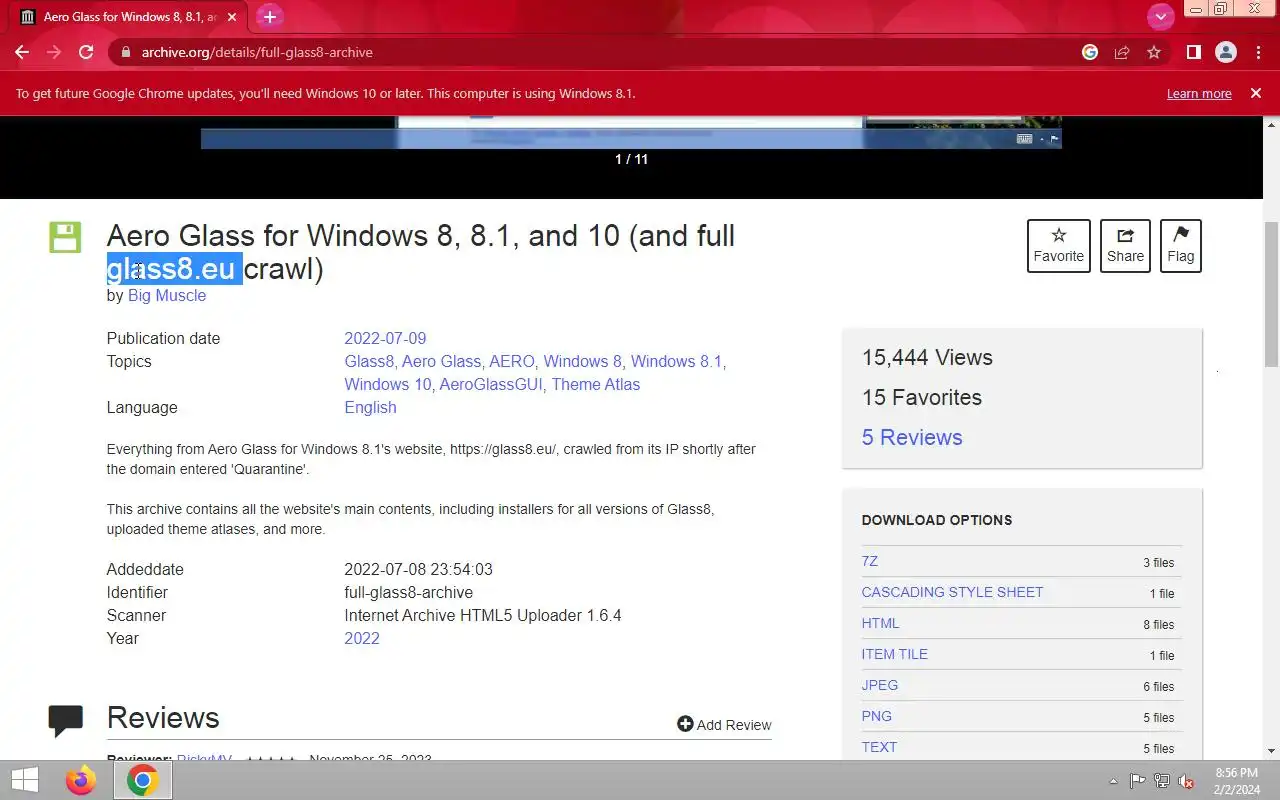This screenshot has width=1280, height=800.
Task: Open the Windows 8.1 topic link
Action: (x=676, y=361)
